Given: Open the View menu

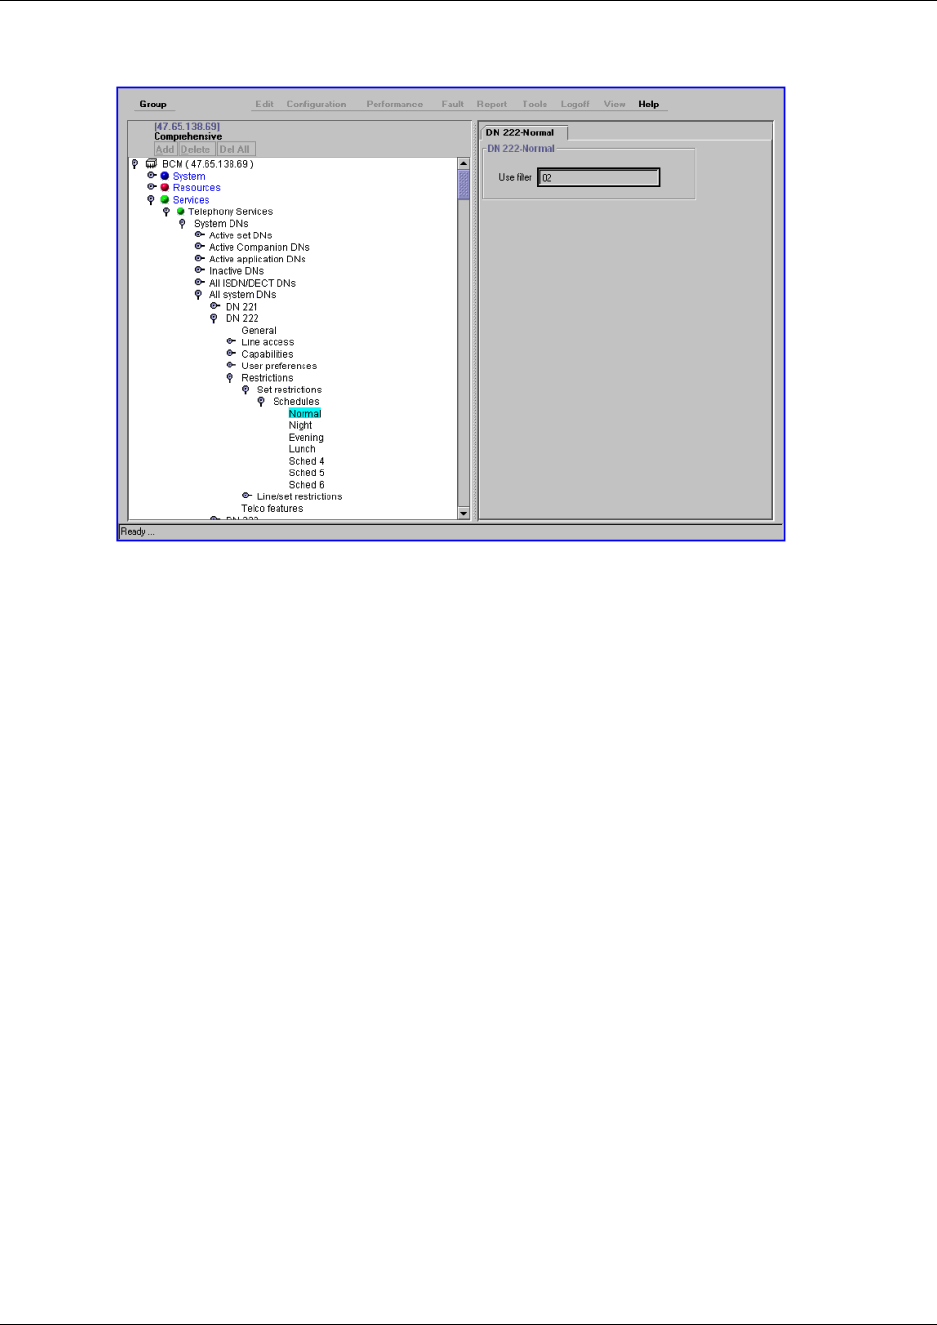Looking at the screenshot, I should coord(614,104).
